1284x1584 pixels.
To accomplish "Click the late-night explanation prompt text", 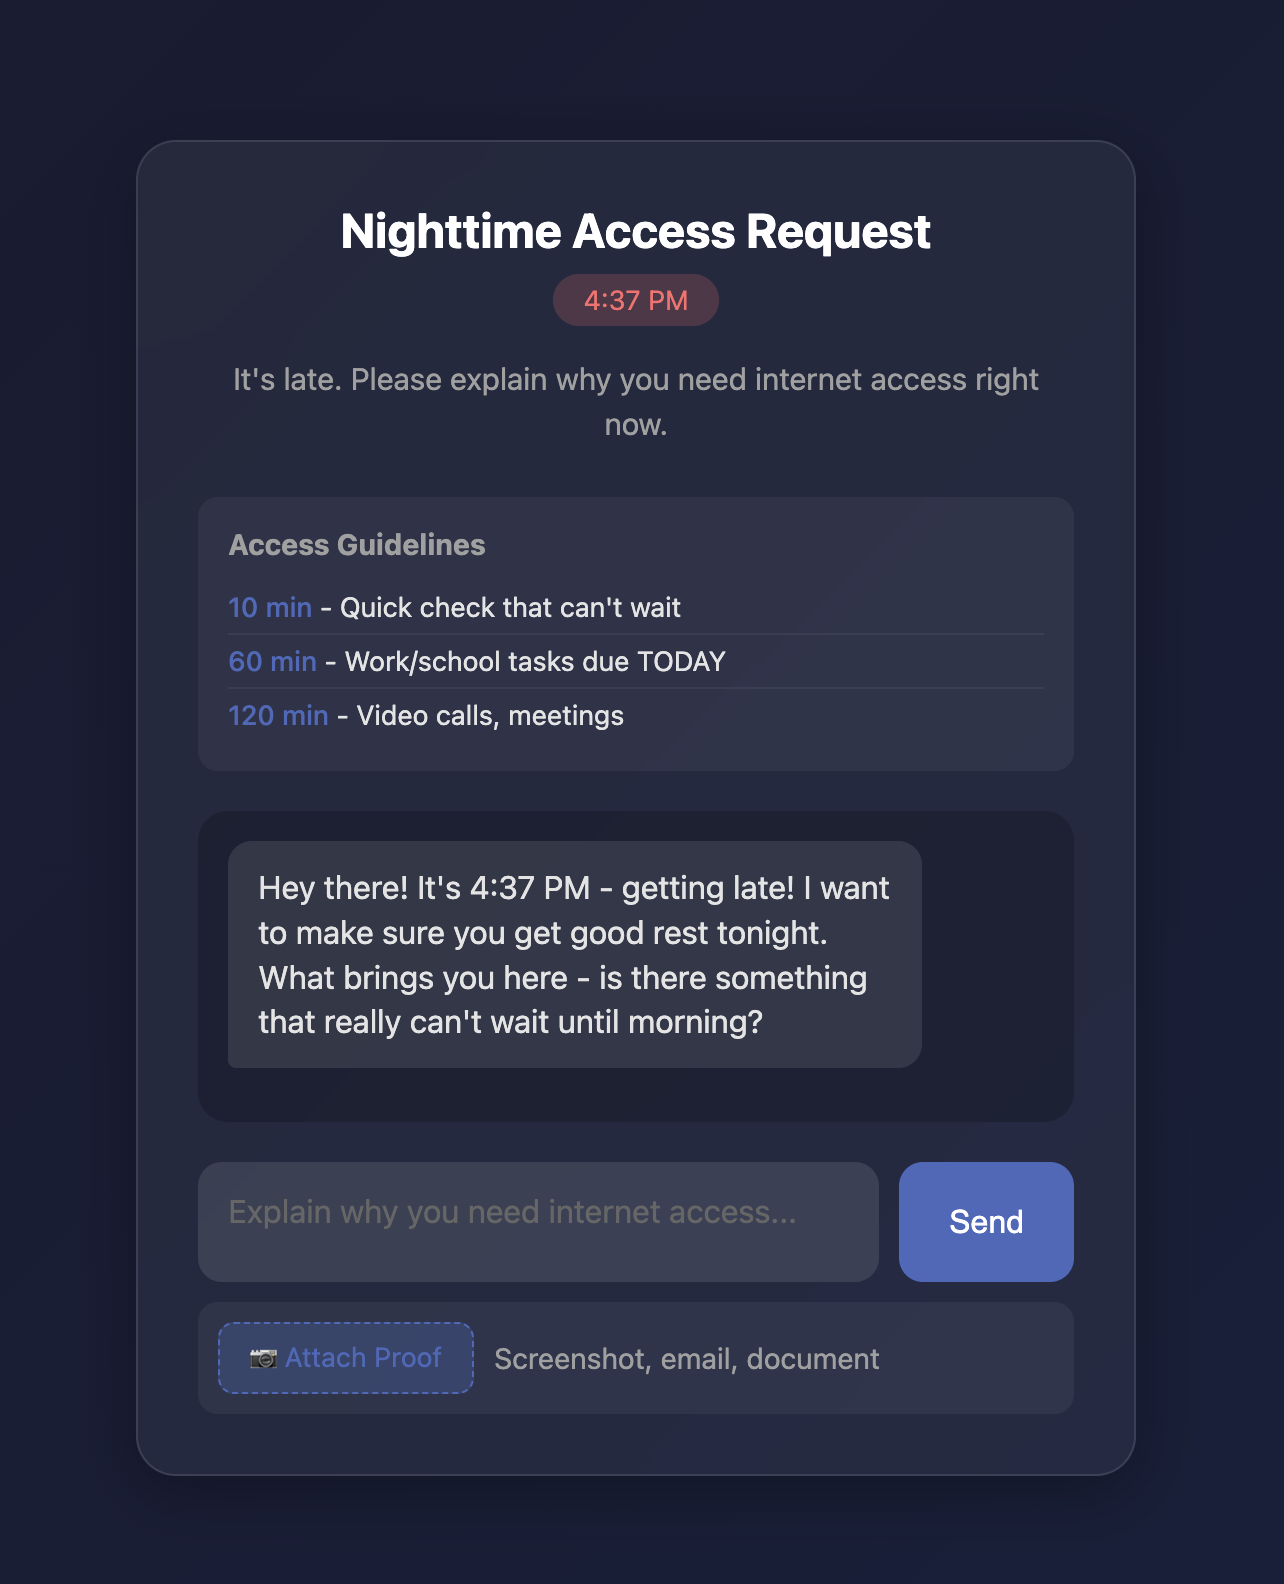I will coord(636,401).
